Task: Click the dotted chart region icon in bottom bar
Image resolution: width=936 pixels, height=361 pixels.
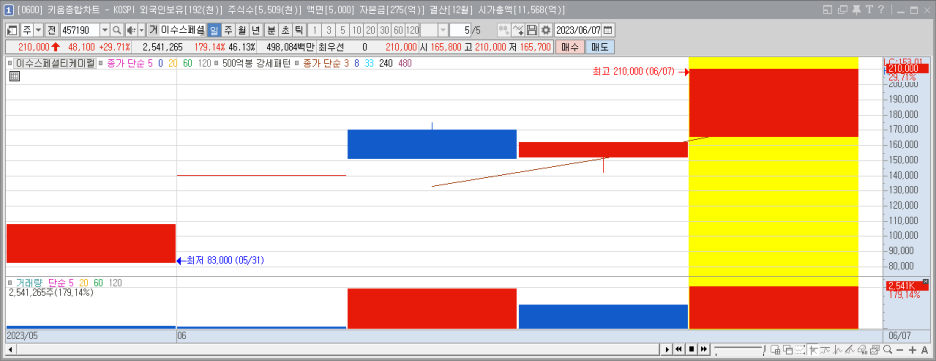Action: (800, 350)
